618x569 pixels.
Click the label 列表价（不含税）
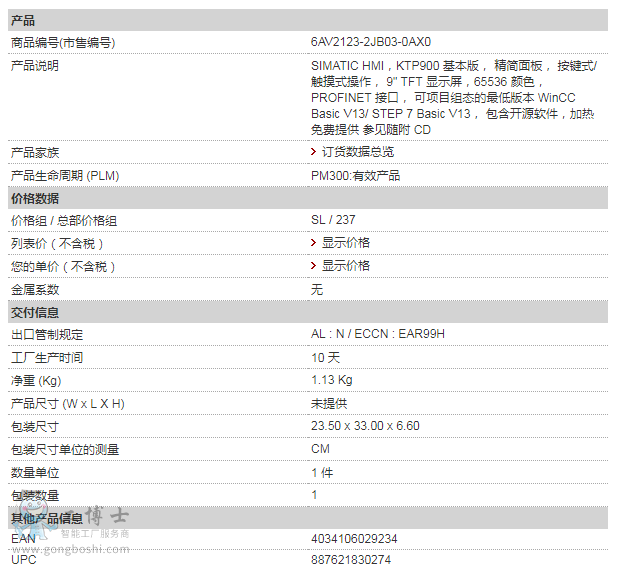[x=58, y=244]
